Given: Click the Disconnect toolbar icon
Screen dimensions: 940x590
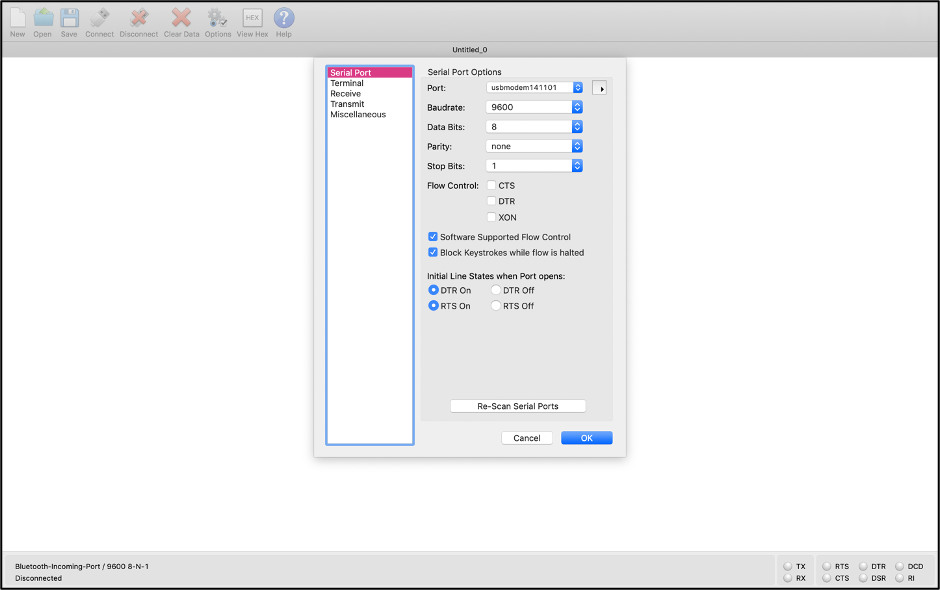Looking at the screenshot, I should pos(139,18).
